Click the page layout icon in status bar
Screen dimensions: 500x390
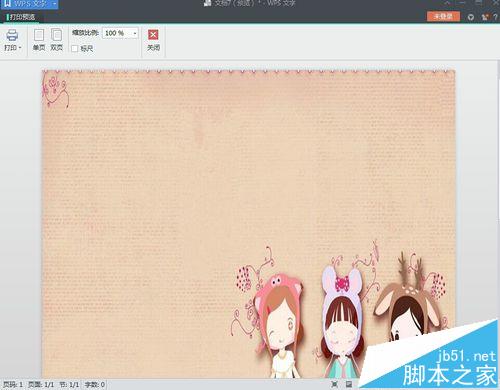(349, 384)
